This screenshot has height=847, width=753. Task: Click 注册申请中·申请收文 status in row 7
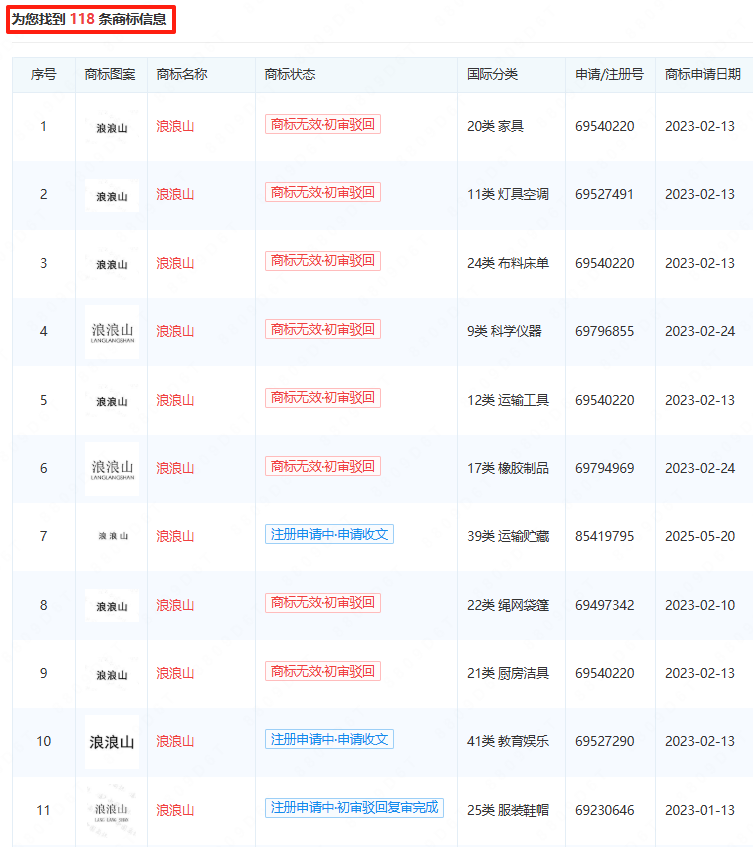coord(330,534)
